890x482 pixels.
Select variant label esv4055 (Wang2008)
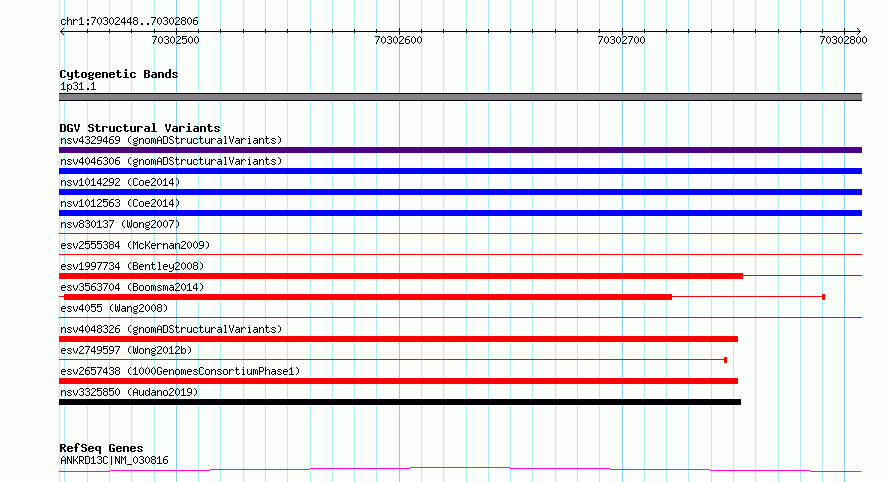pos(114,308)
